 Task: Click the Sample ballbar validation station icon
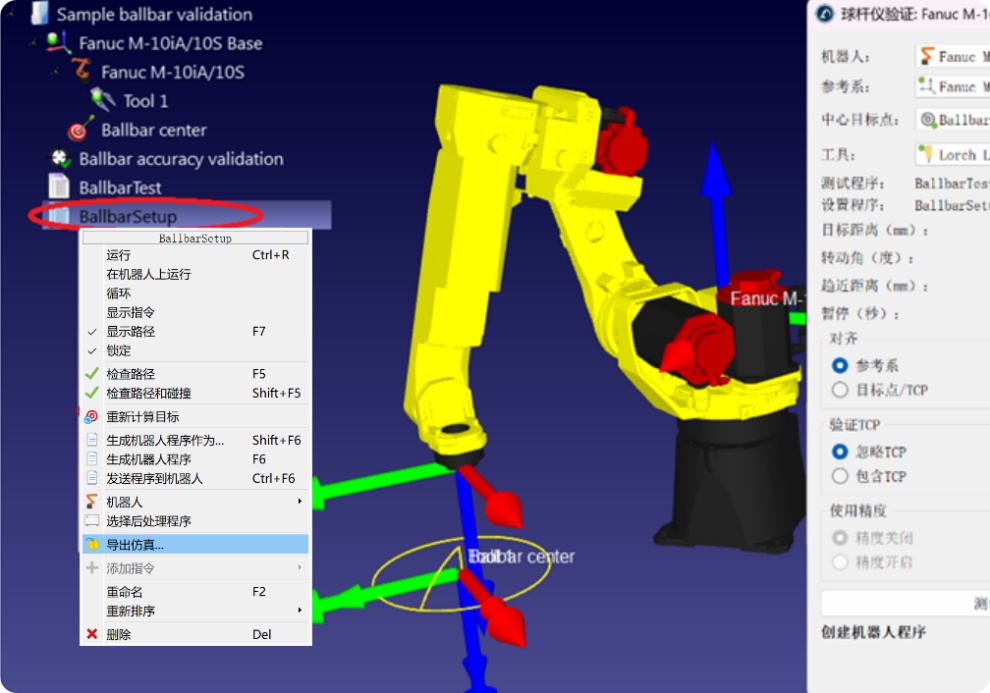coord(39,14)
